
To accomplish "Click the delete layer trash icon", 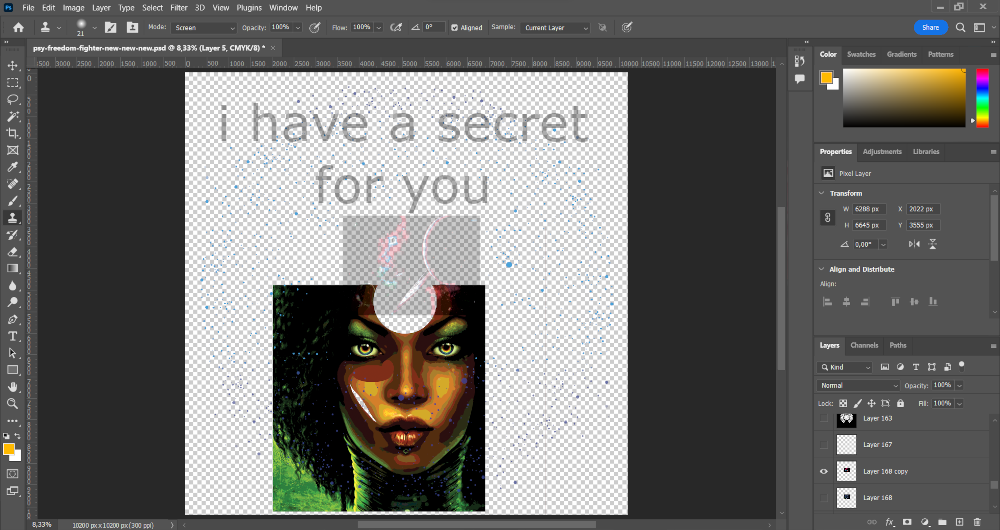I will 977,522.
